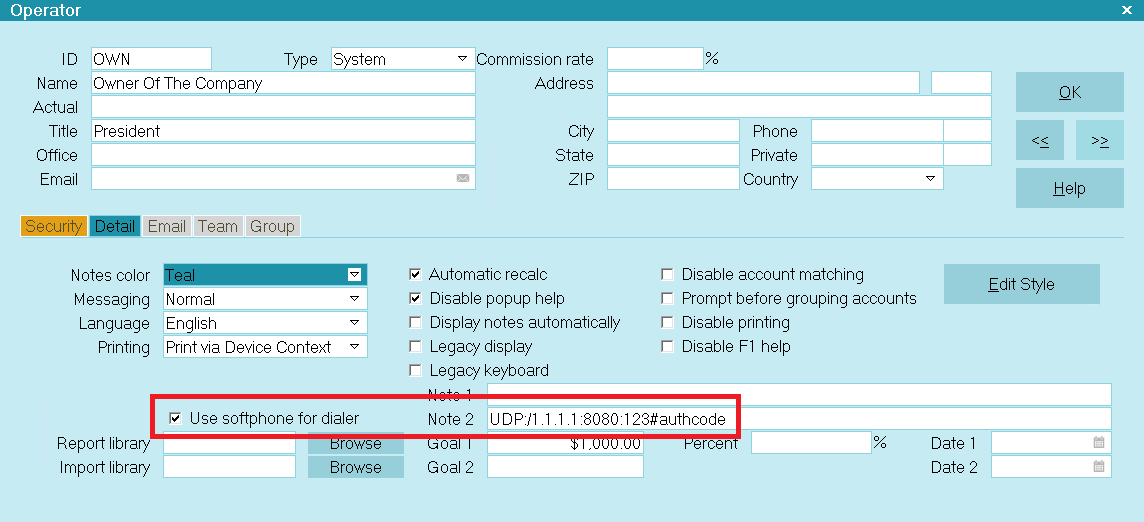The height and width of the screenshot is (522, 1144).
Task: Switch to the Team tab
Action: pos(218,226)
